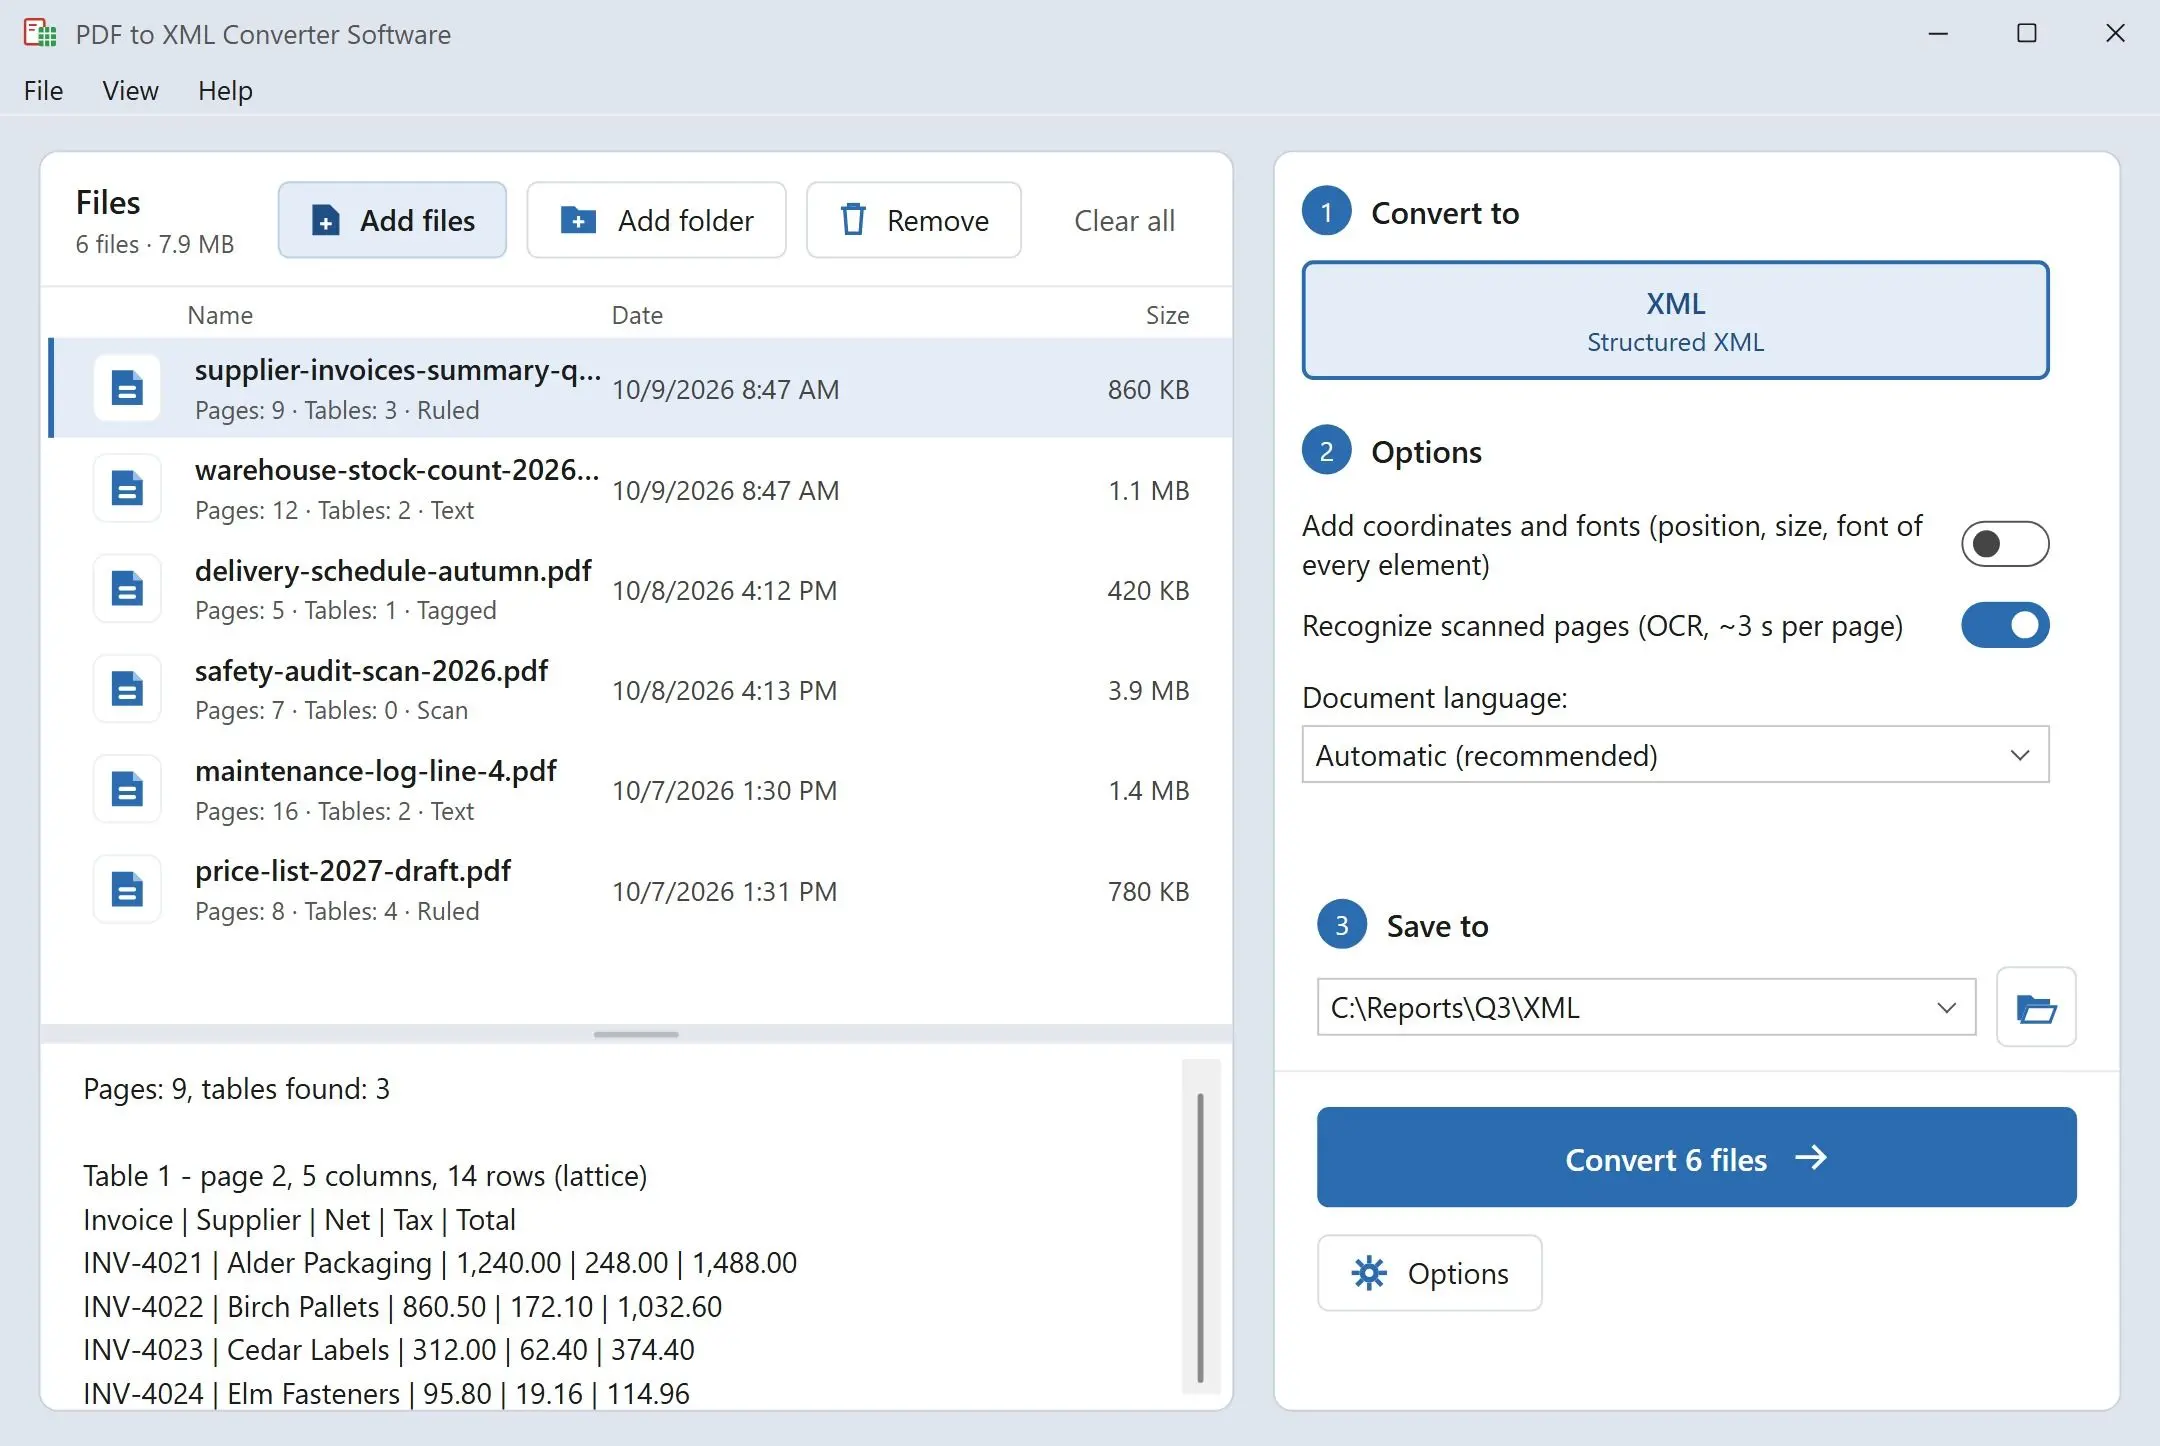Click document icon for price-list-2027-draft.pdf
The image size is (2160, 1446).
tap(127, 889)
